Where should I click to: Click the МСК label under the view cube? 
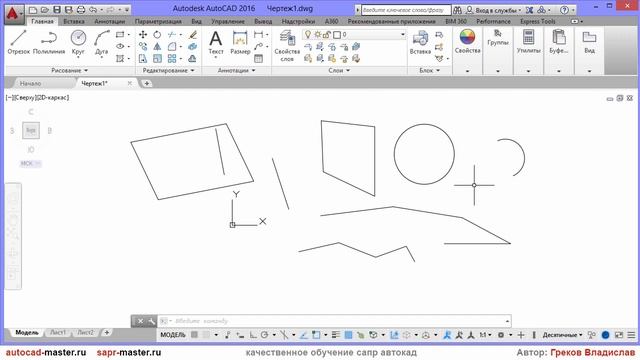(30, 163)
